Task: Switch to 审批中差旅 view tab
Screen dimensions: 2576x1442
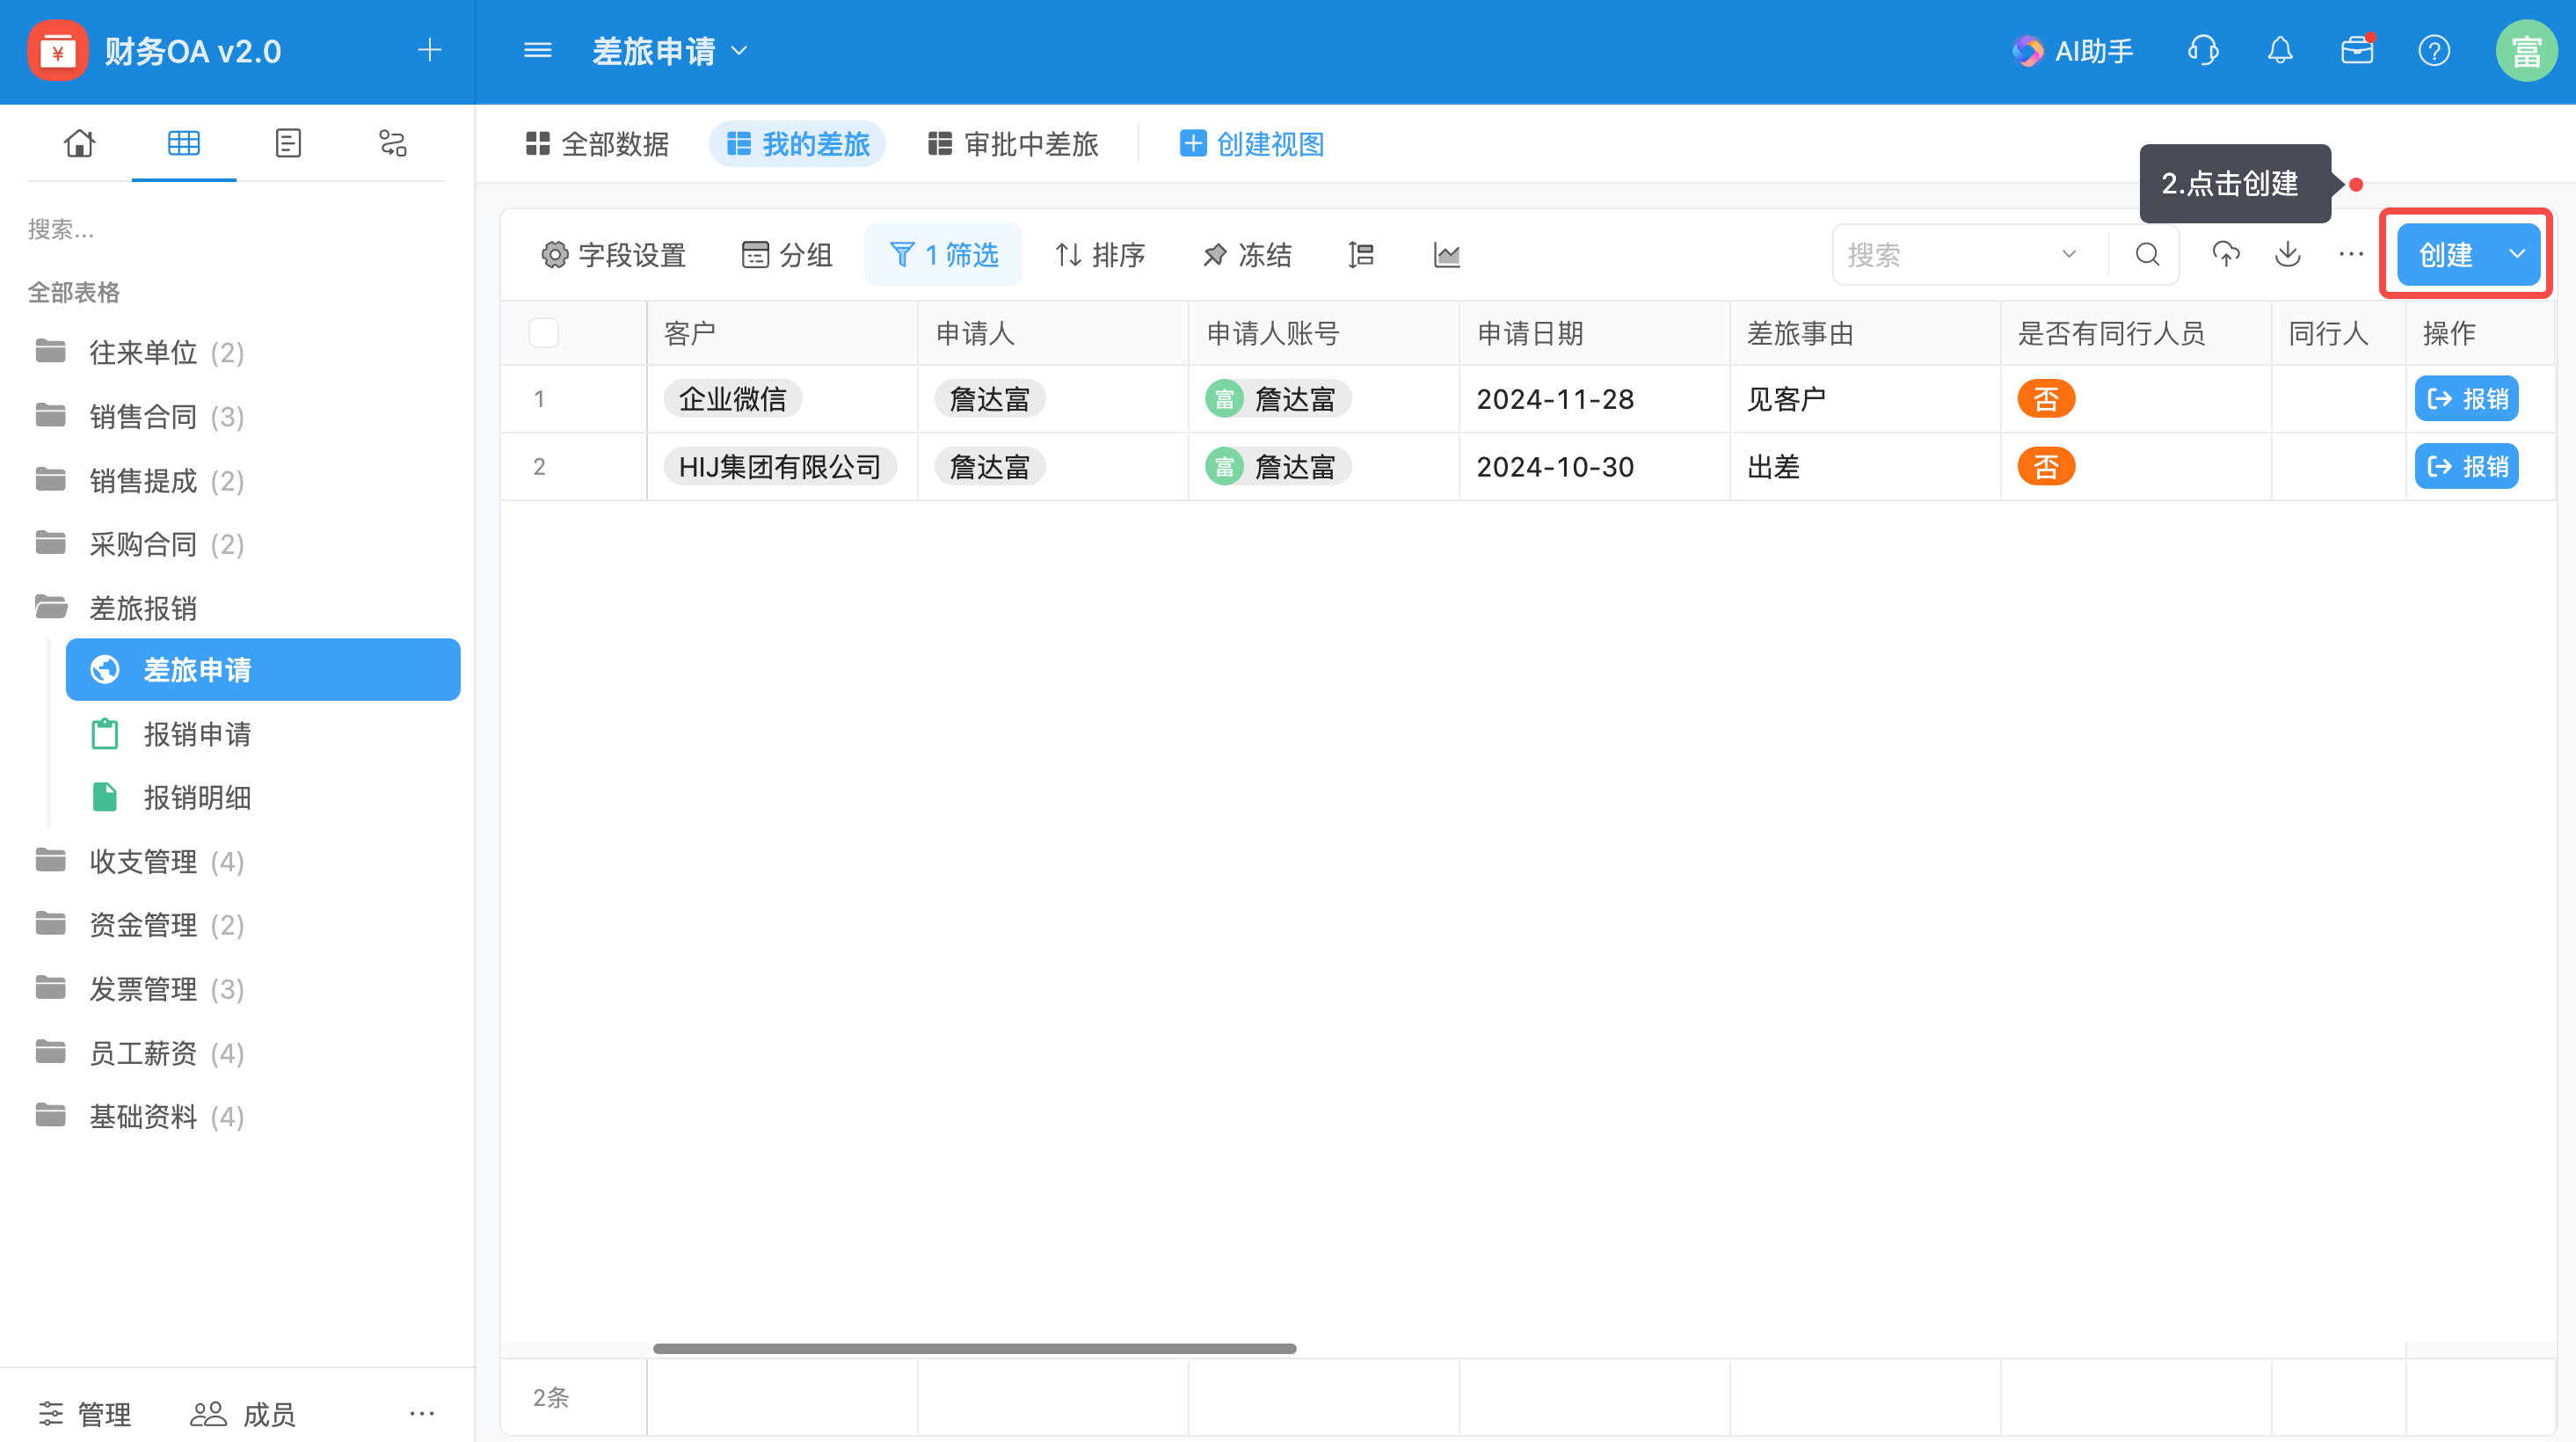Action: tap(1012, 144)
